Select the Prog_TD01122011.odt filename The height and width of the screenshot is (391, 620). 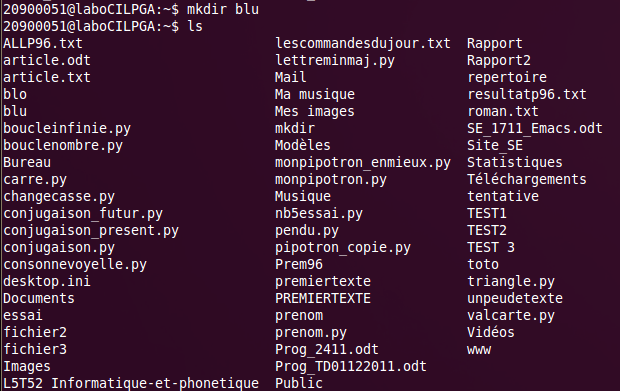coord(351,366)
